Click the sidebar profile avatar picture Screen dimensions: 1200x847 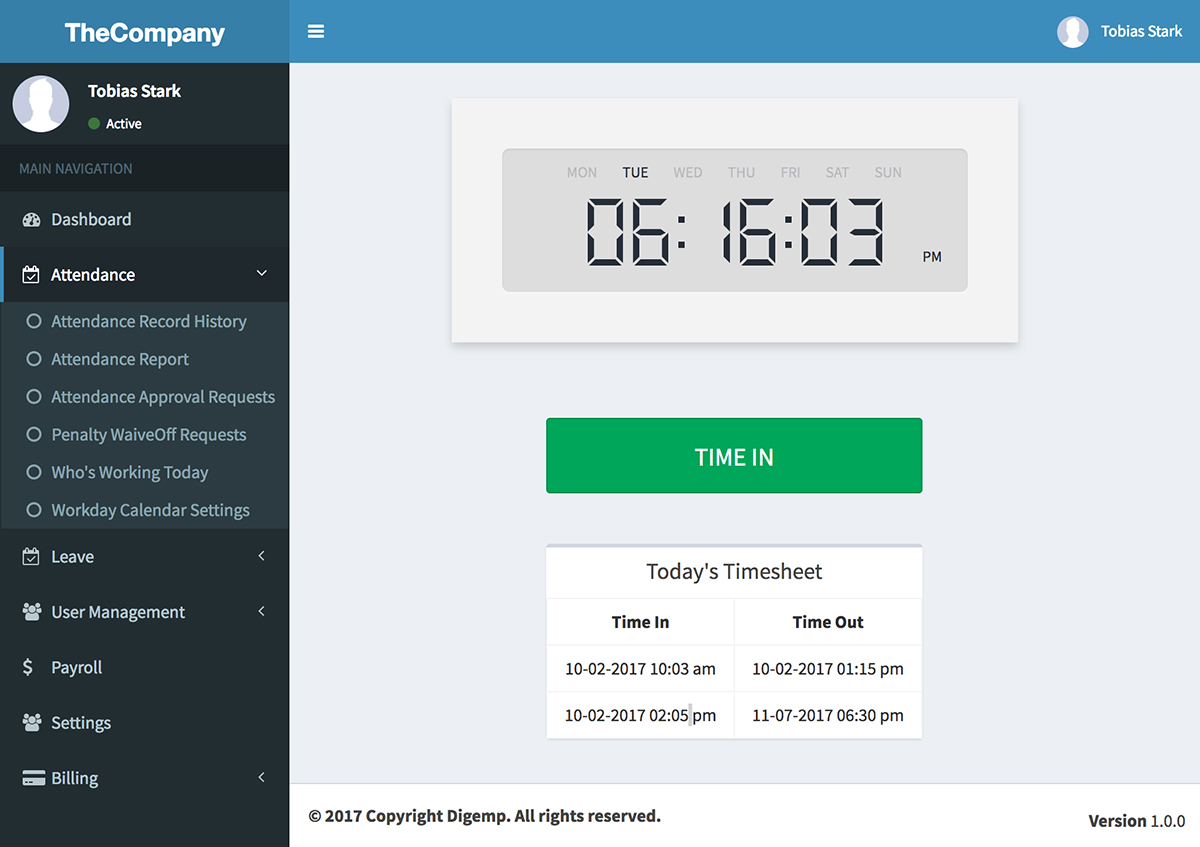[41, 104]
